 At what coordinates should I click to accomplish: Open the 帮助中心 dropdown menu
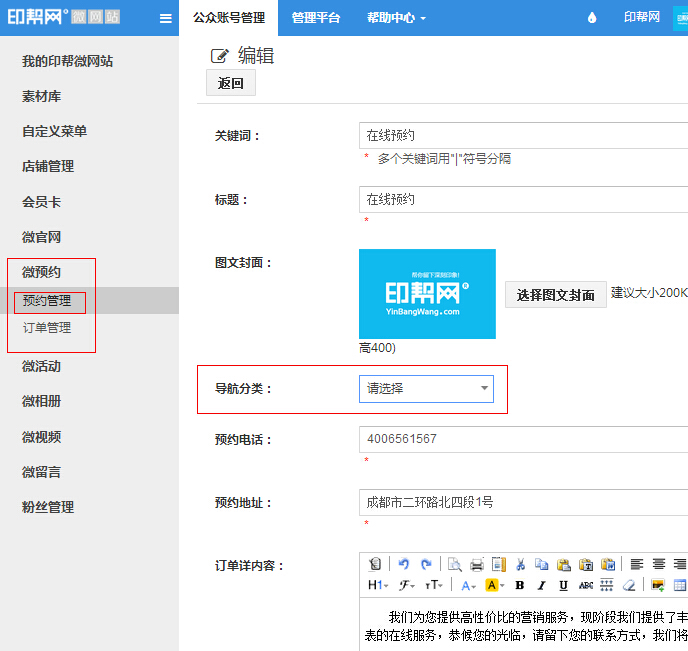coord(396,18)
